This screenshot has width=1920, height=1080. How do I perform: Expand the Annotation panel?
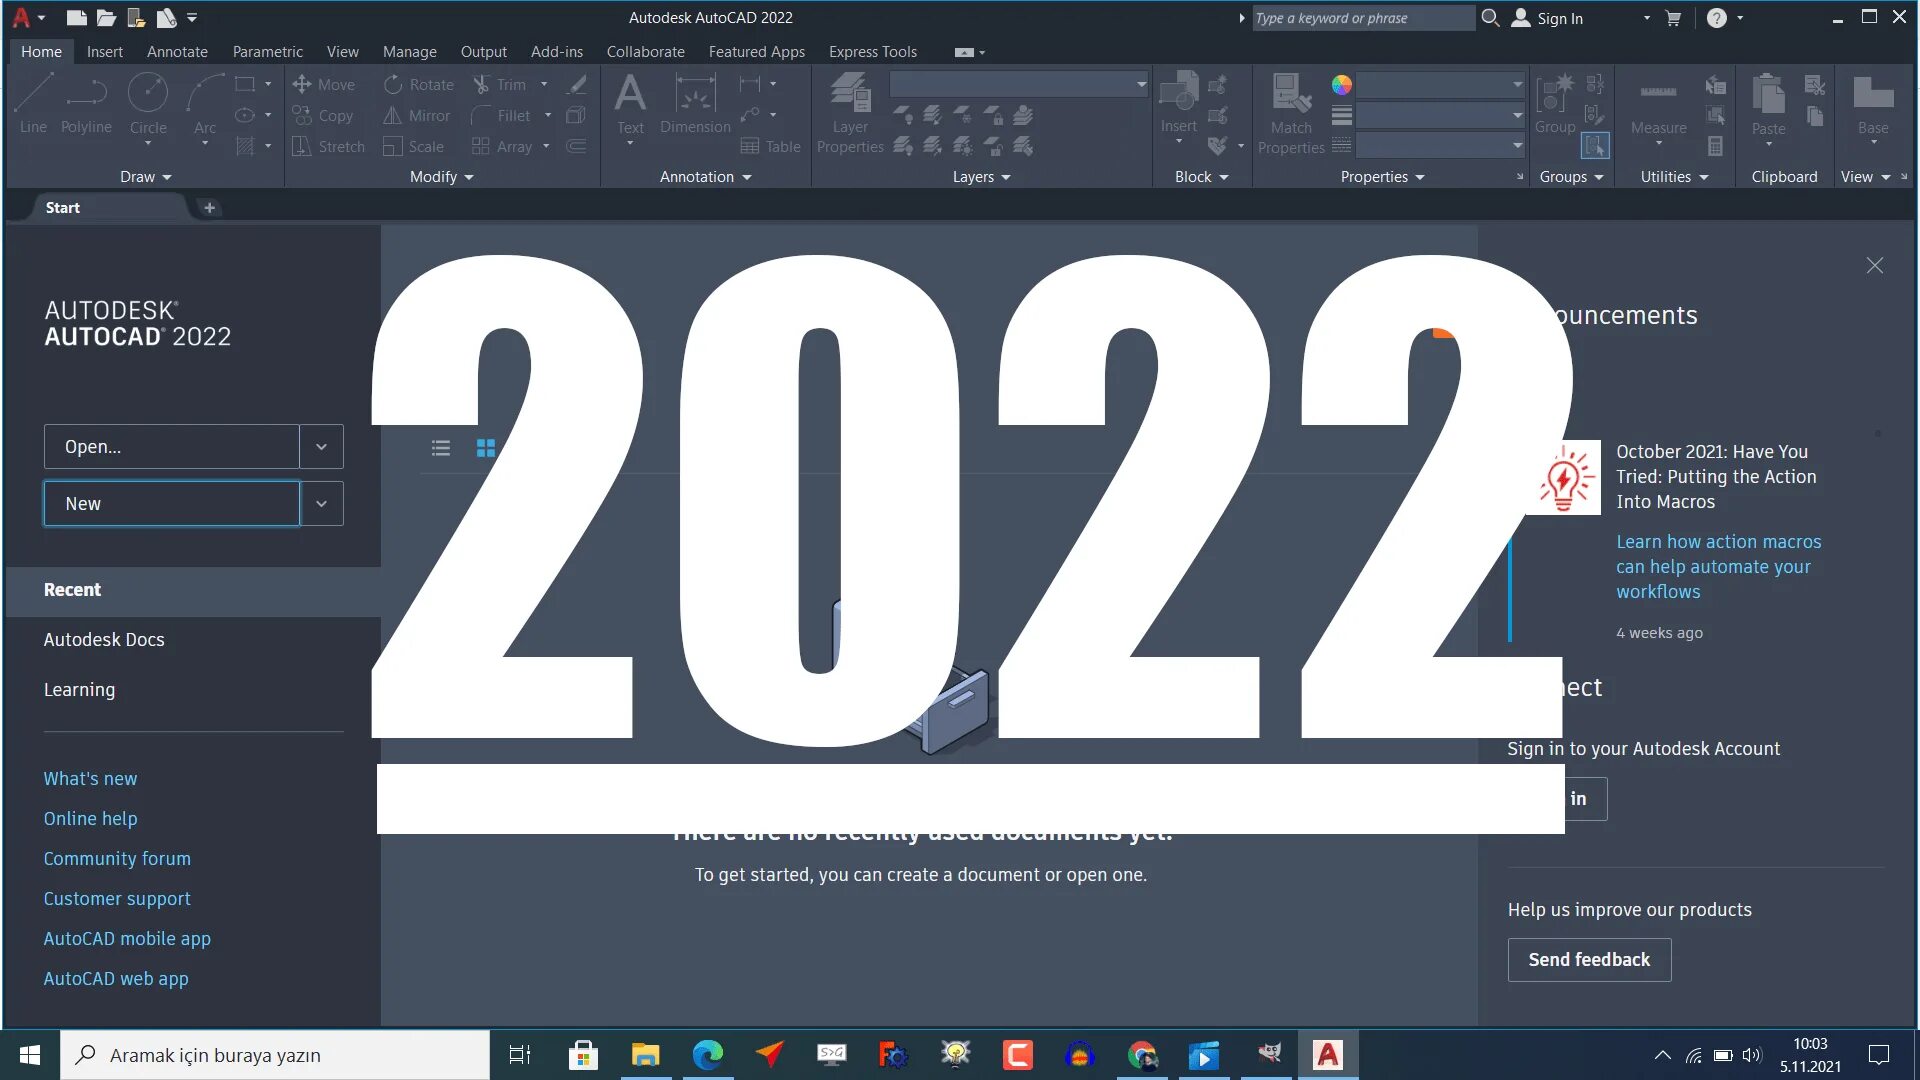point(706,177)
